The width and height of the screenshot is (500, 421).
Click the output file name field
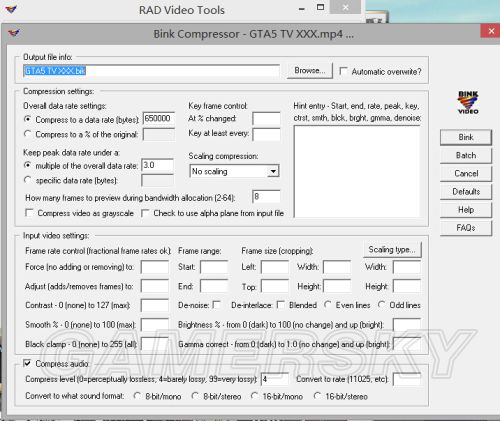(x=151, y=71)
